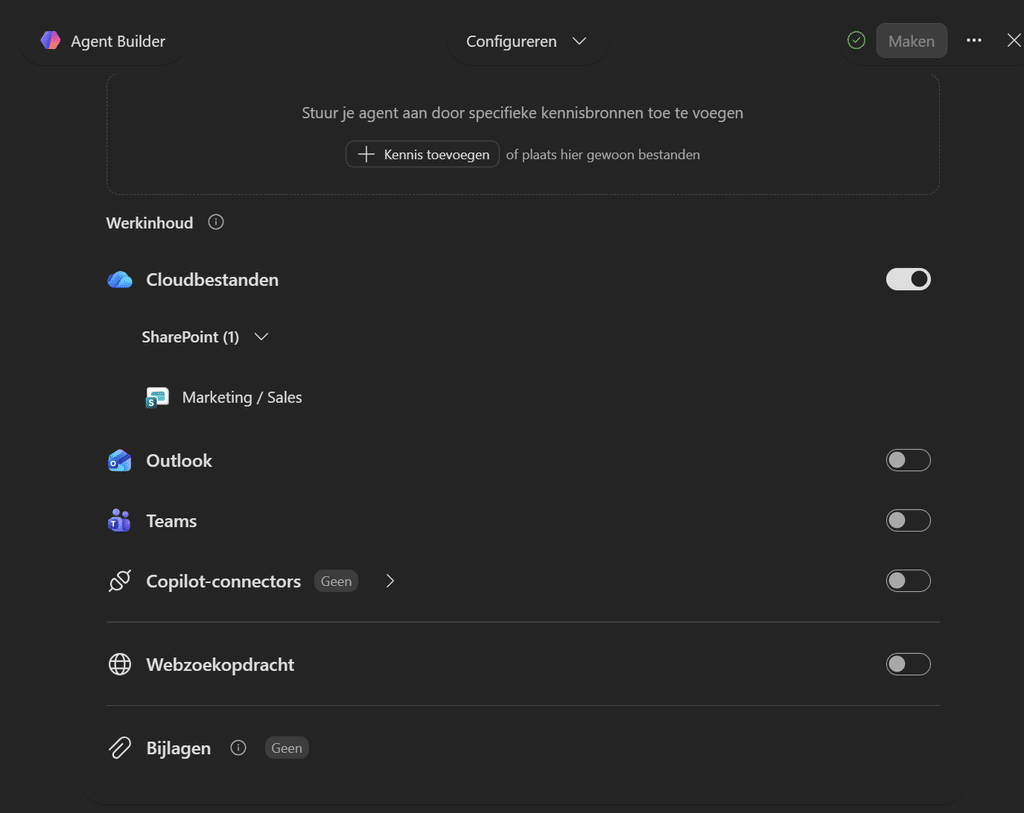Click the green checkmark status icon
Viewport: 1024px width, 813px height.
click(x=856, y=40)
